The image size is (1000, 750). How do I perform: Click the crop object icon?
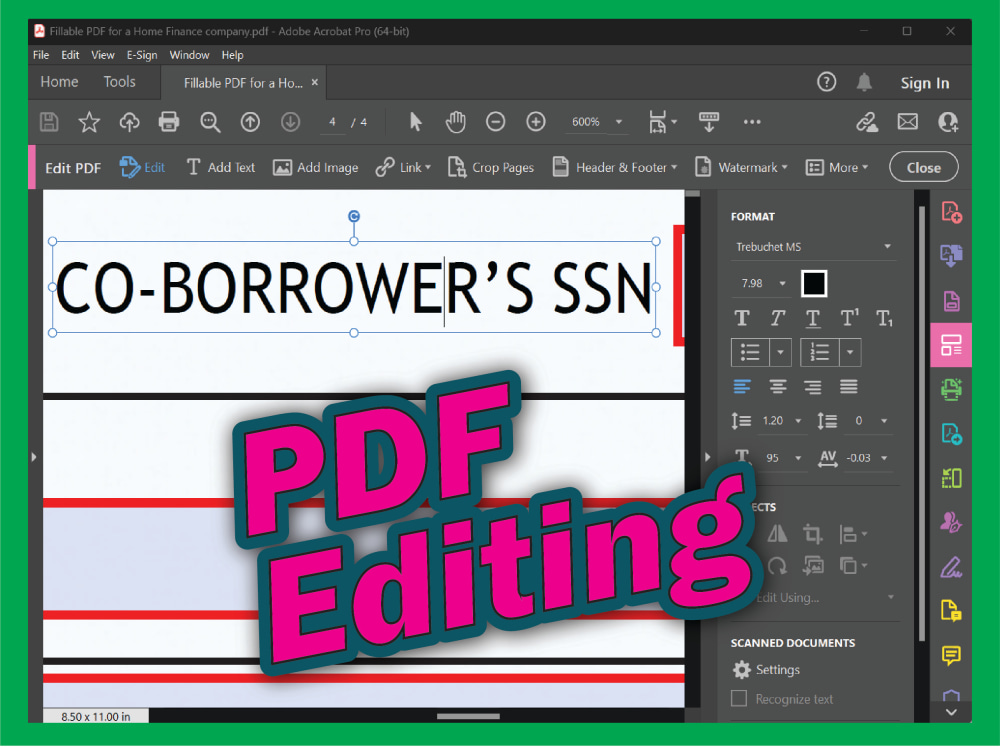click(812, 533)
